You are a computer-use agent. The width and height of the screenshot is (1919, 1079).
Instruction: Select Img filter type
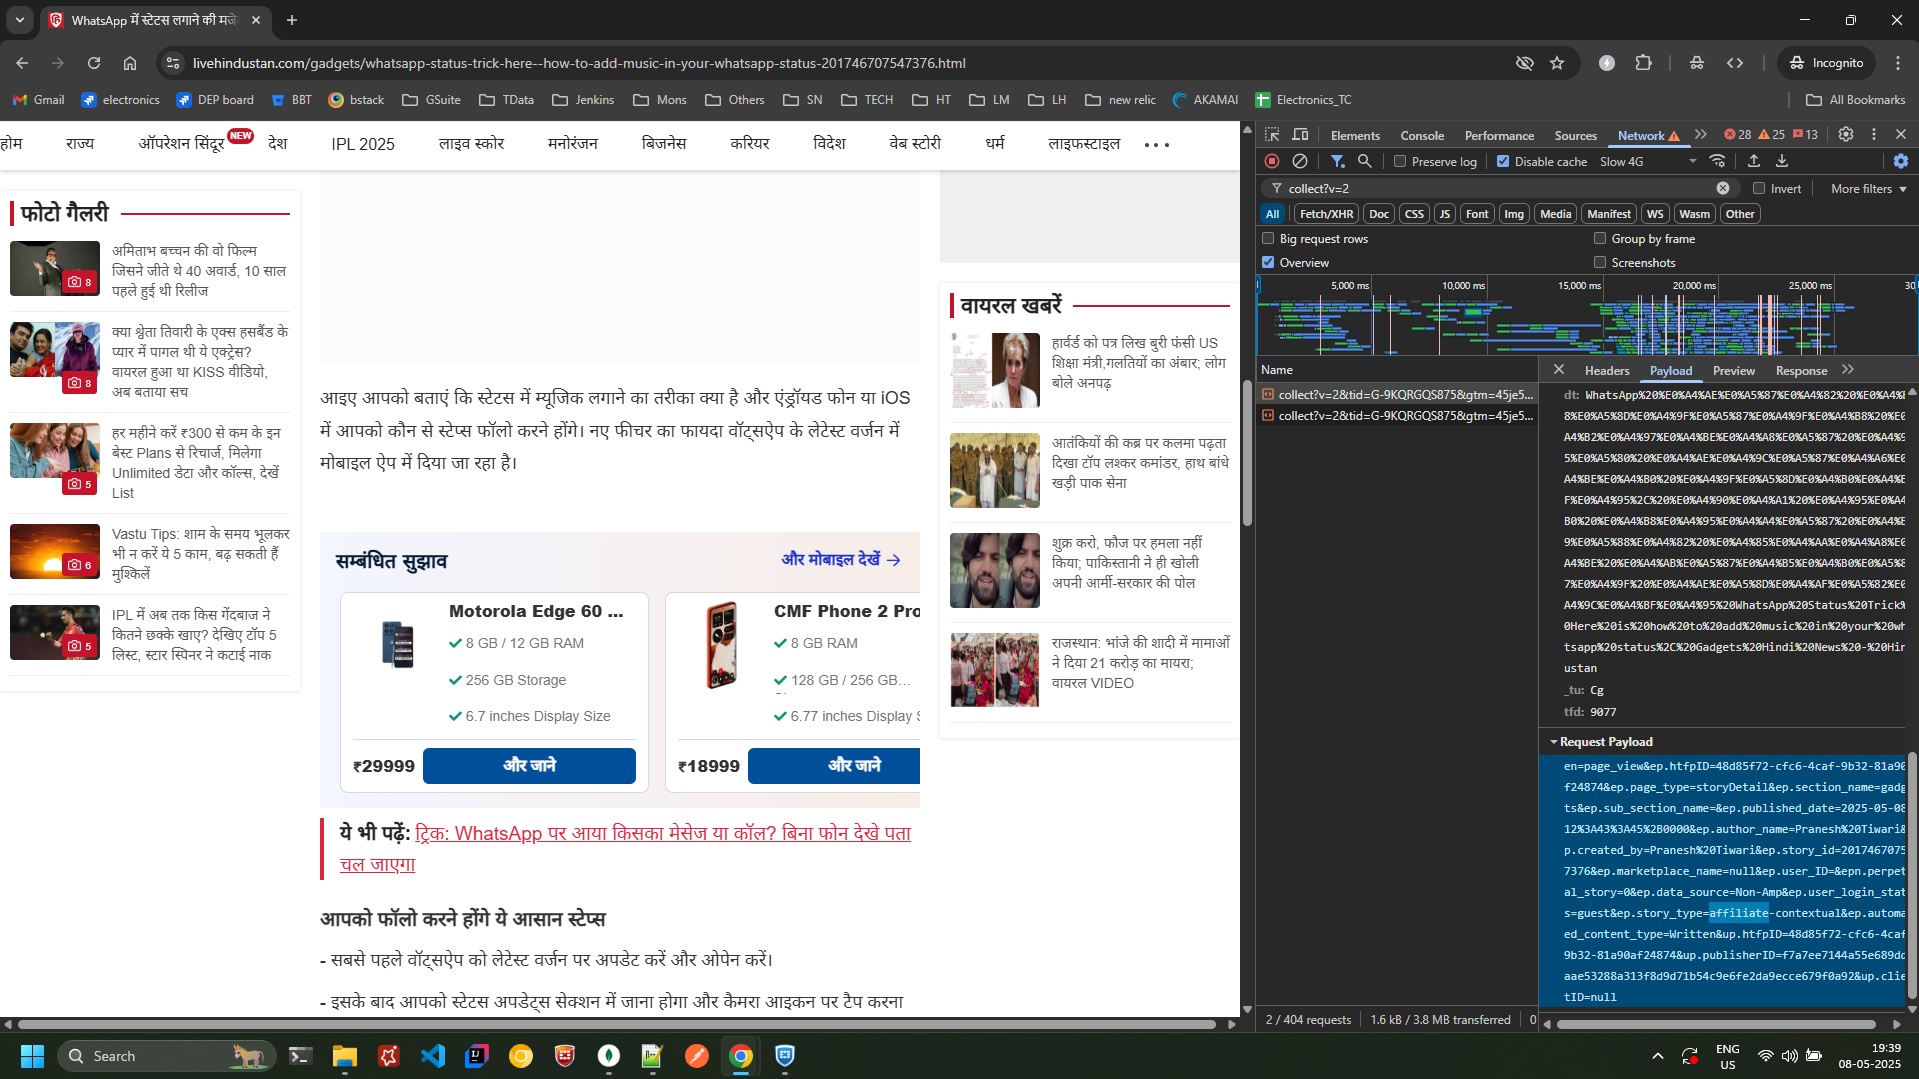[1514, 214]
